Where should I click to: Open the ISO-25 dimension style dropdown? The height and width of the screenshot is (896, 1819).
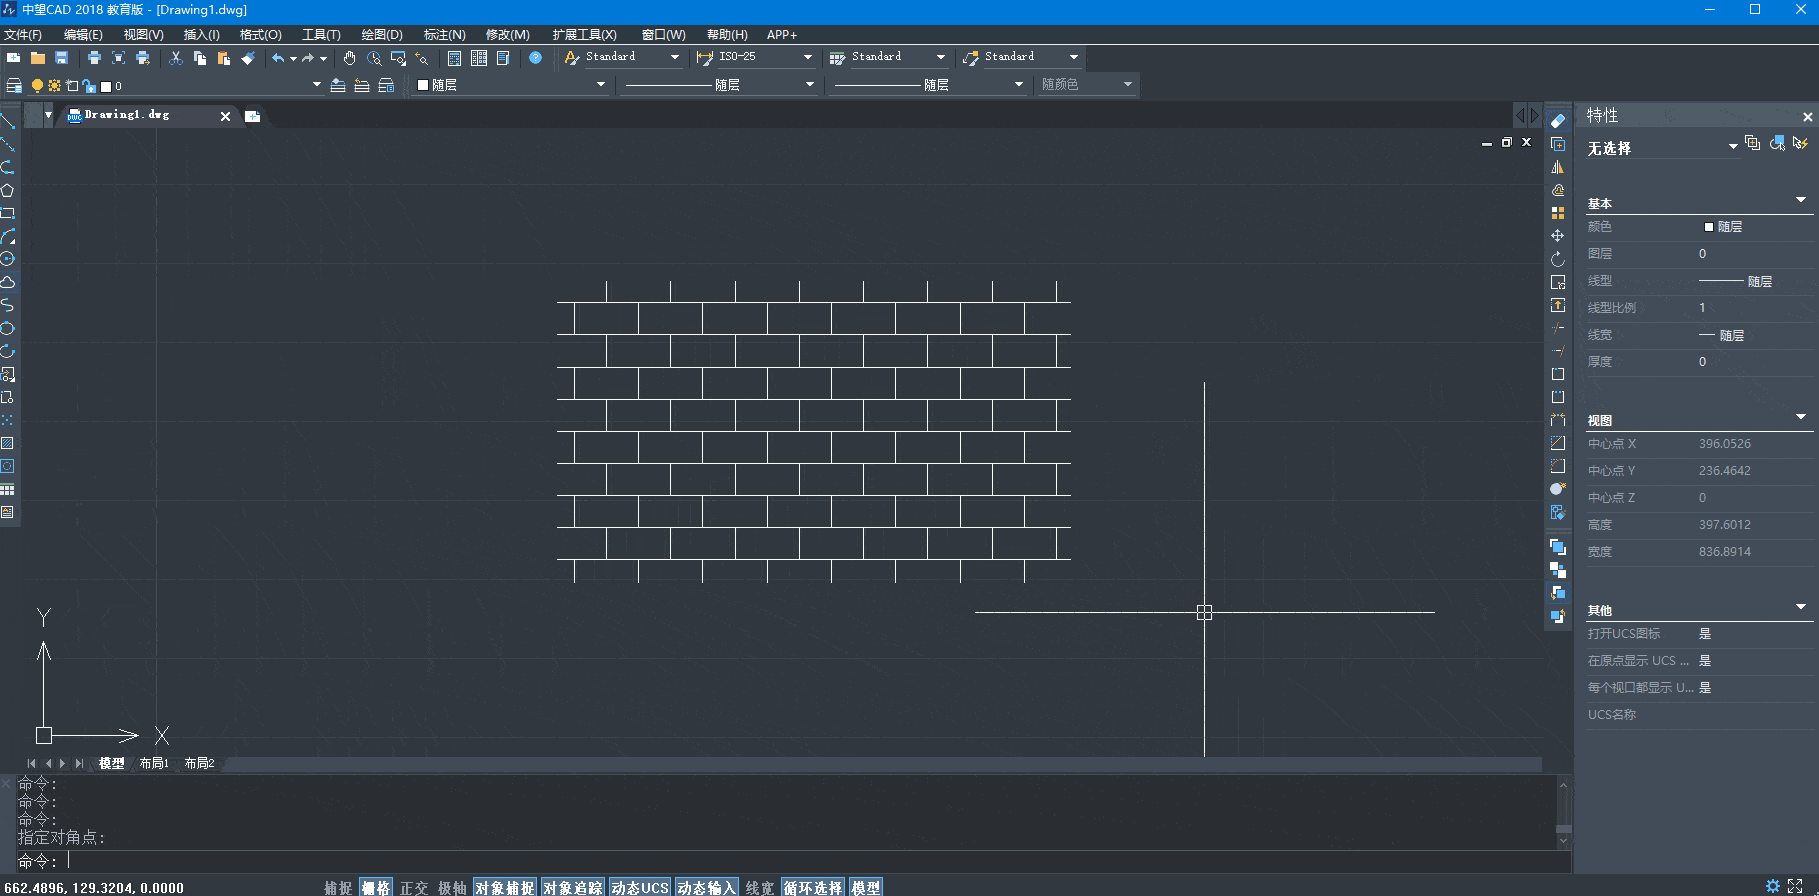point(807,57)
